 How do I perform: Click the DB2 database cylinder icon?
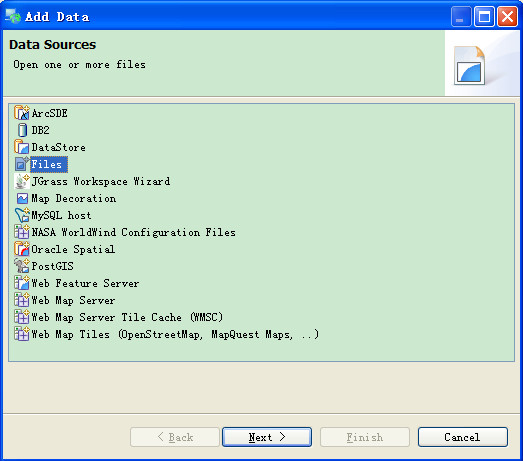click(x=22, y=130)
